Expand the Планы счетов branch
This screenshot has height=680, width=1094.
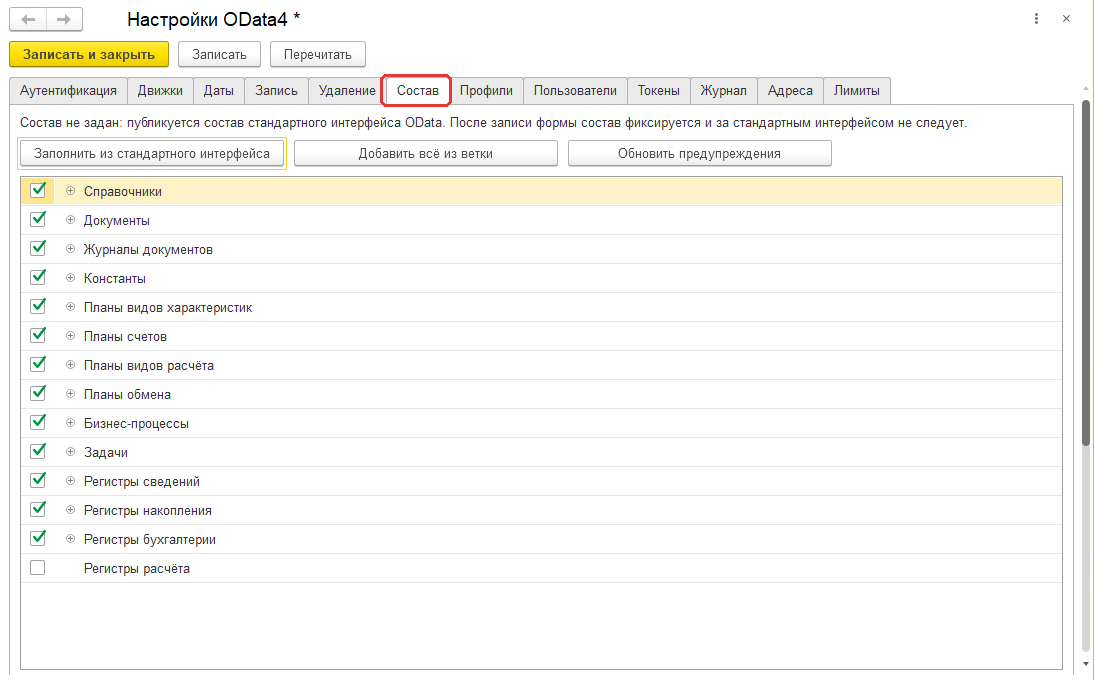[x=70, y=336]
